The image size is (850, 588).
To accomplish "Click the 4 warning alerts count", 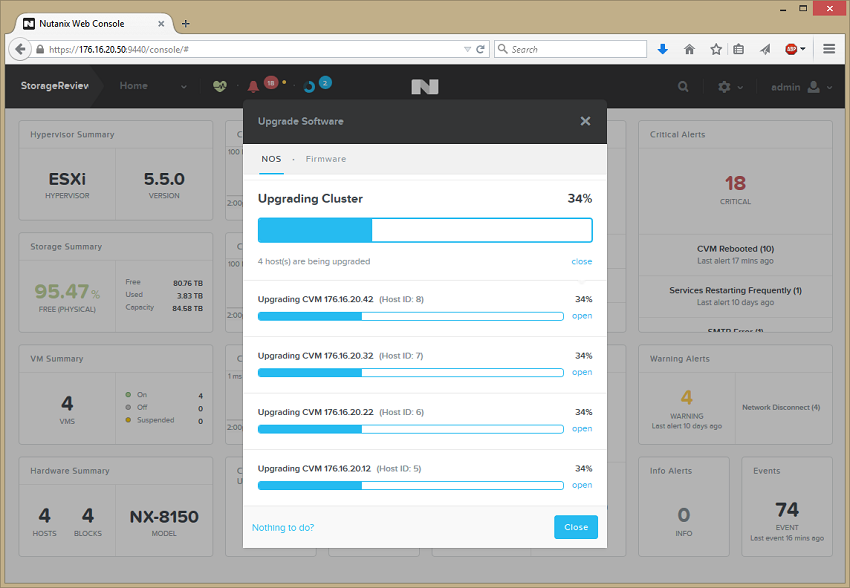I will (x=687, y=397).
